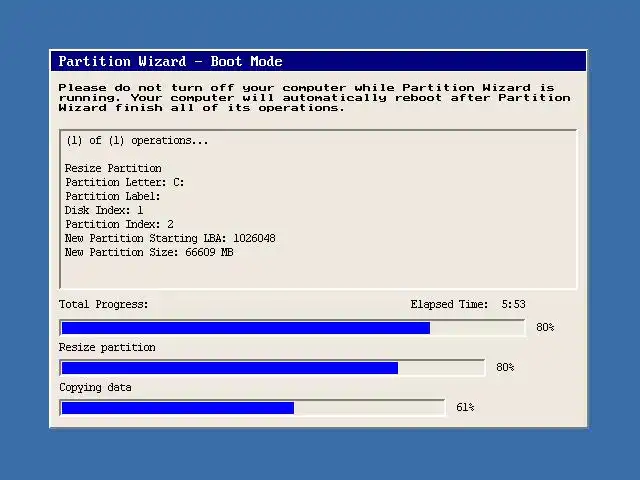The height and width of the screenshot is (480, 640).
Task: Click the Total Progress bar
Action: [292, 328]
